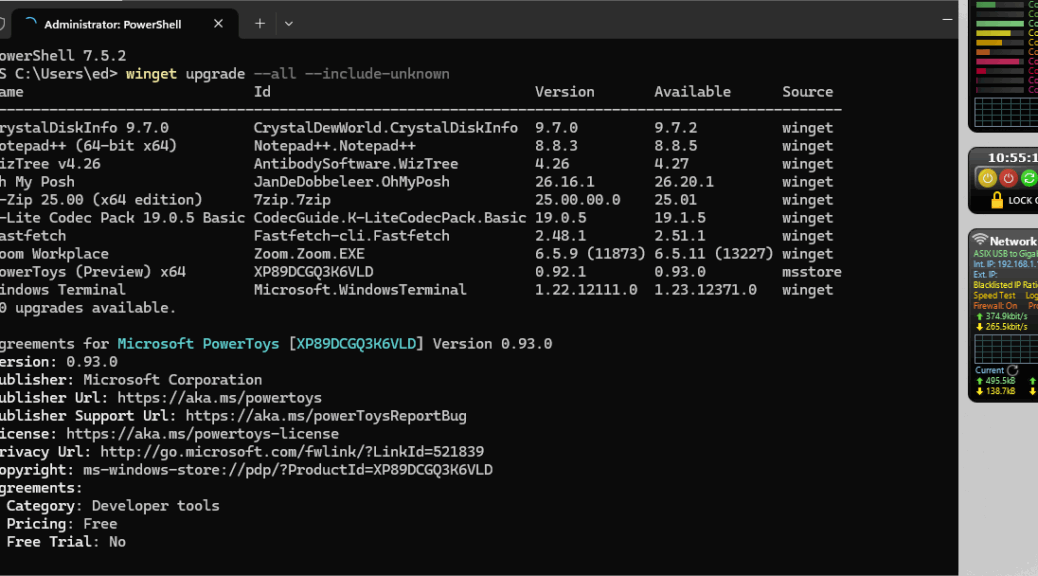
Task: Expand the new tab profile dropdown chevron
Action: 289,24
